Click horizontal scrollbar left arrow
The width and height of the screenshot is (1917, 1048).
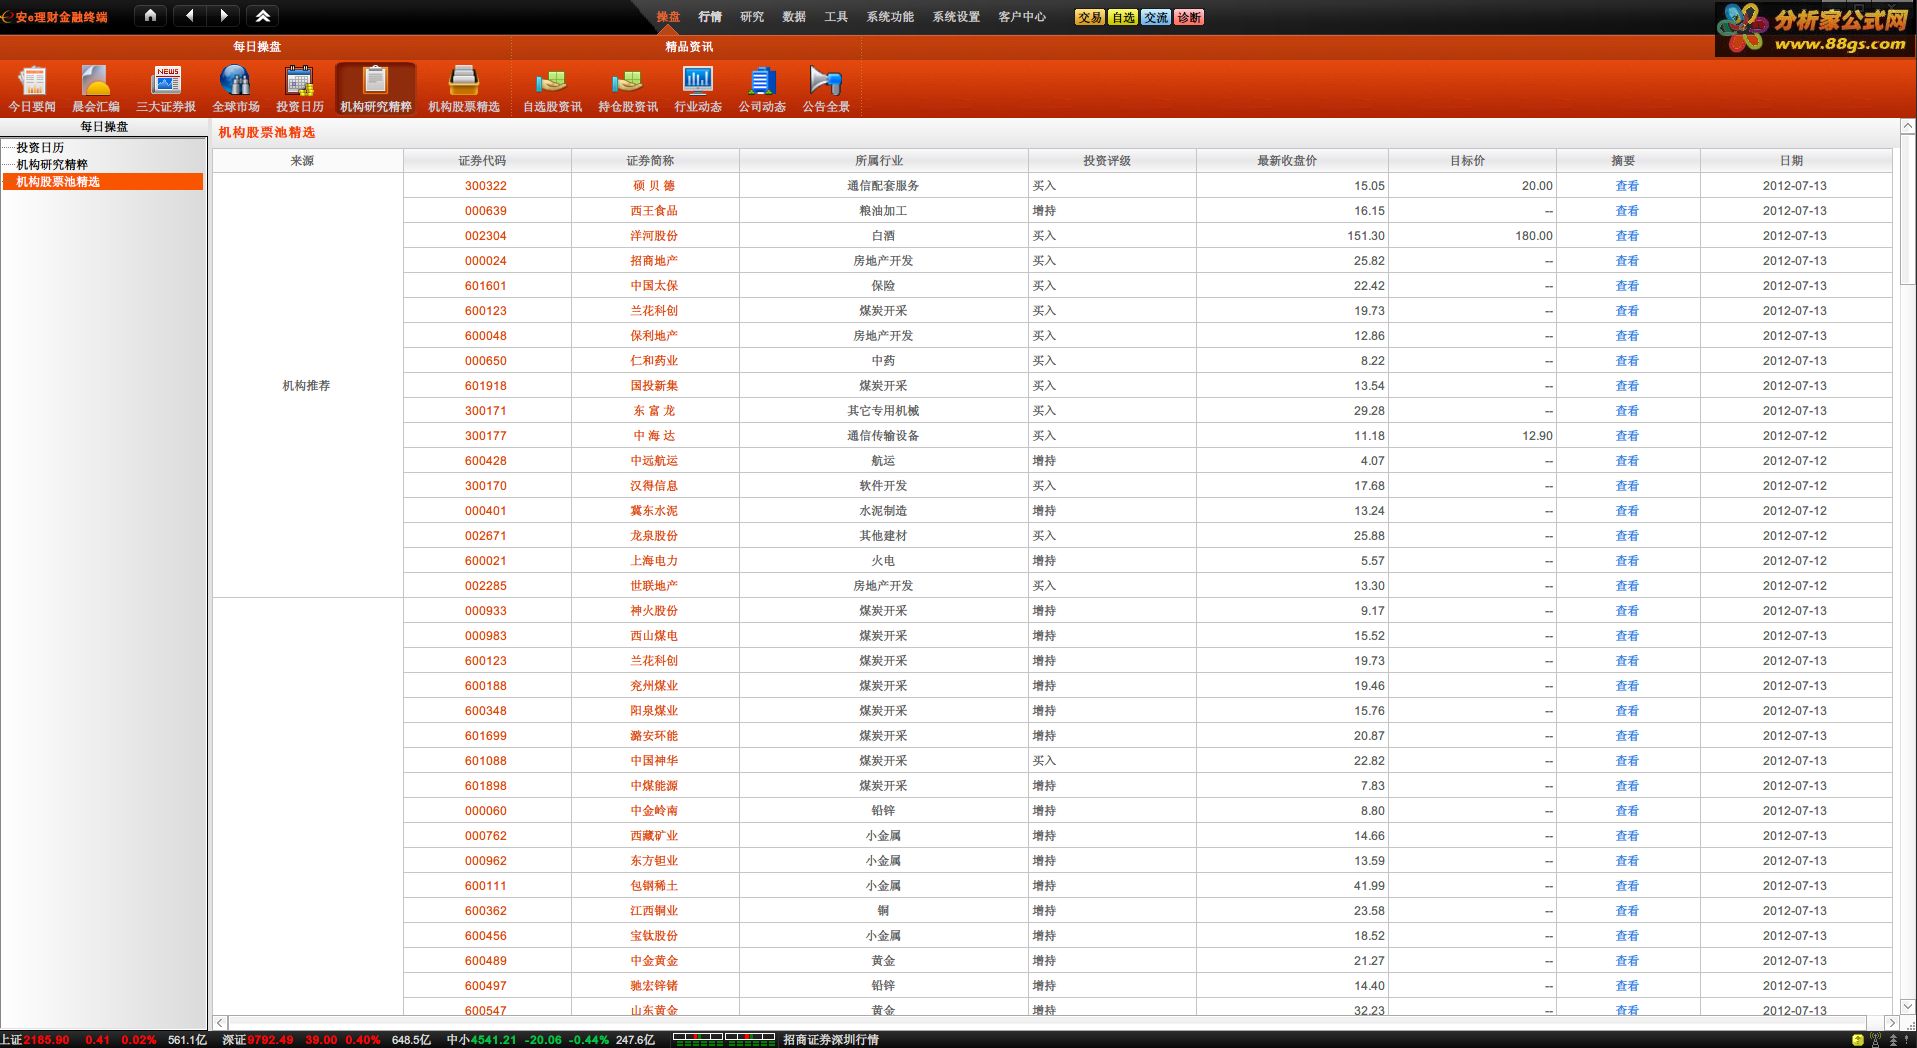pos(220,1023)
